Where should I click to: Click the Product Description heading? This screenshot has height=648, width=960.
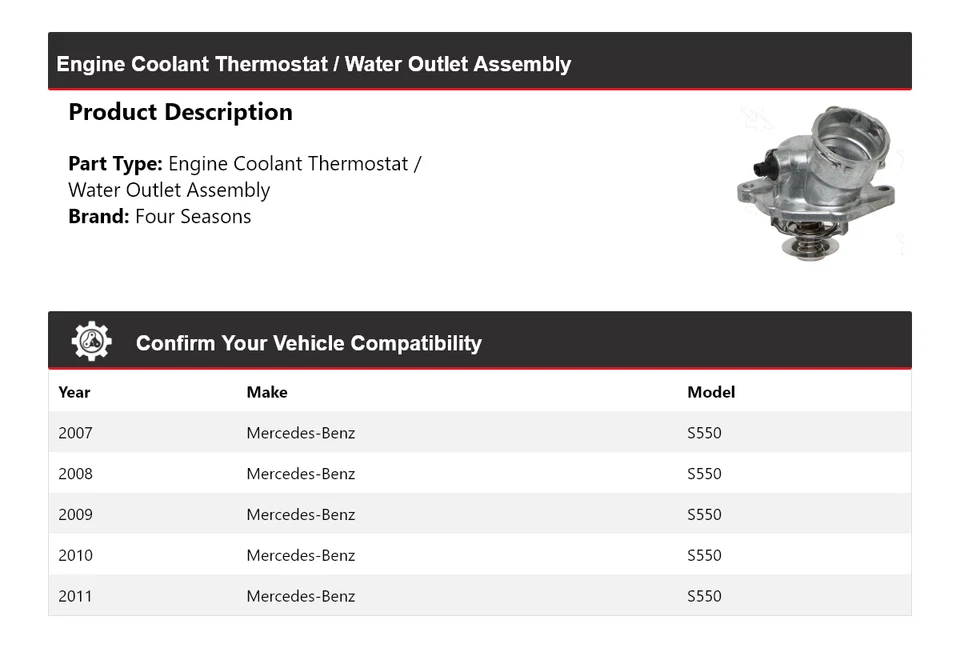point(180,112)
